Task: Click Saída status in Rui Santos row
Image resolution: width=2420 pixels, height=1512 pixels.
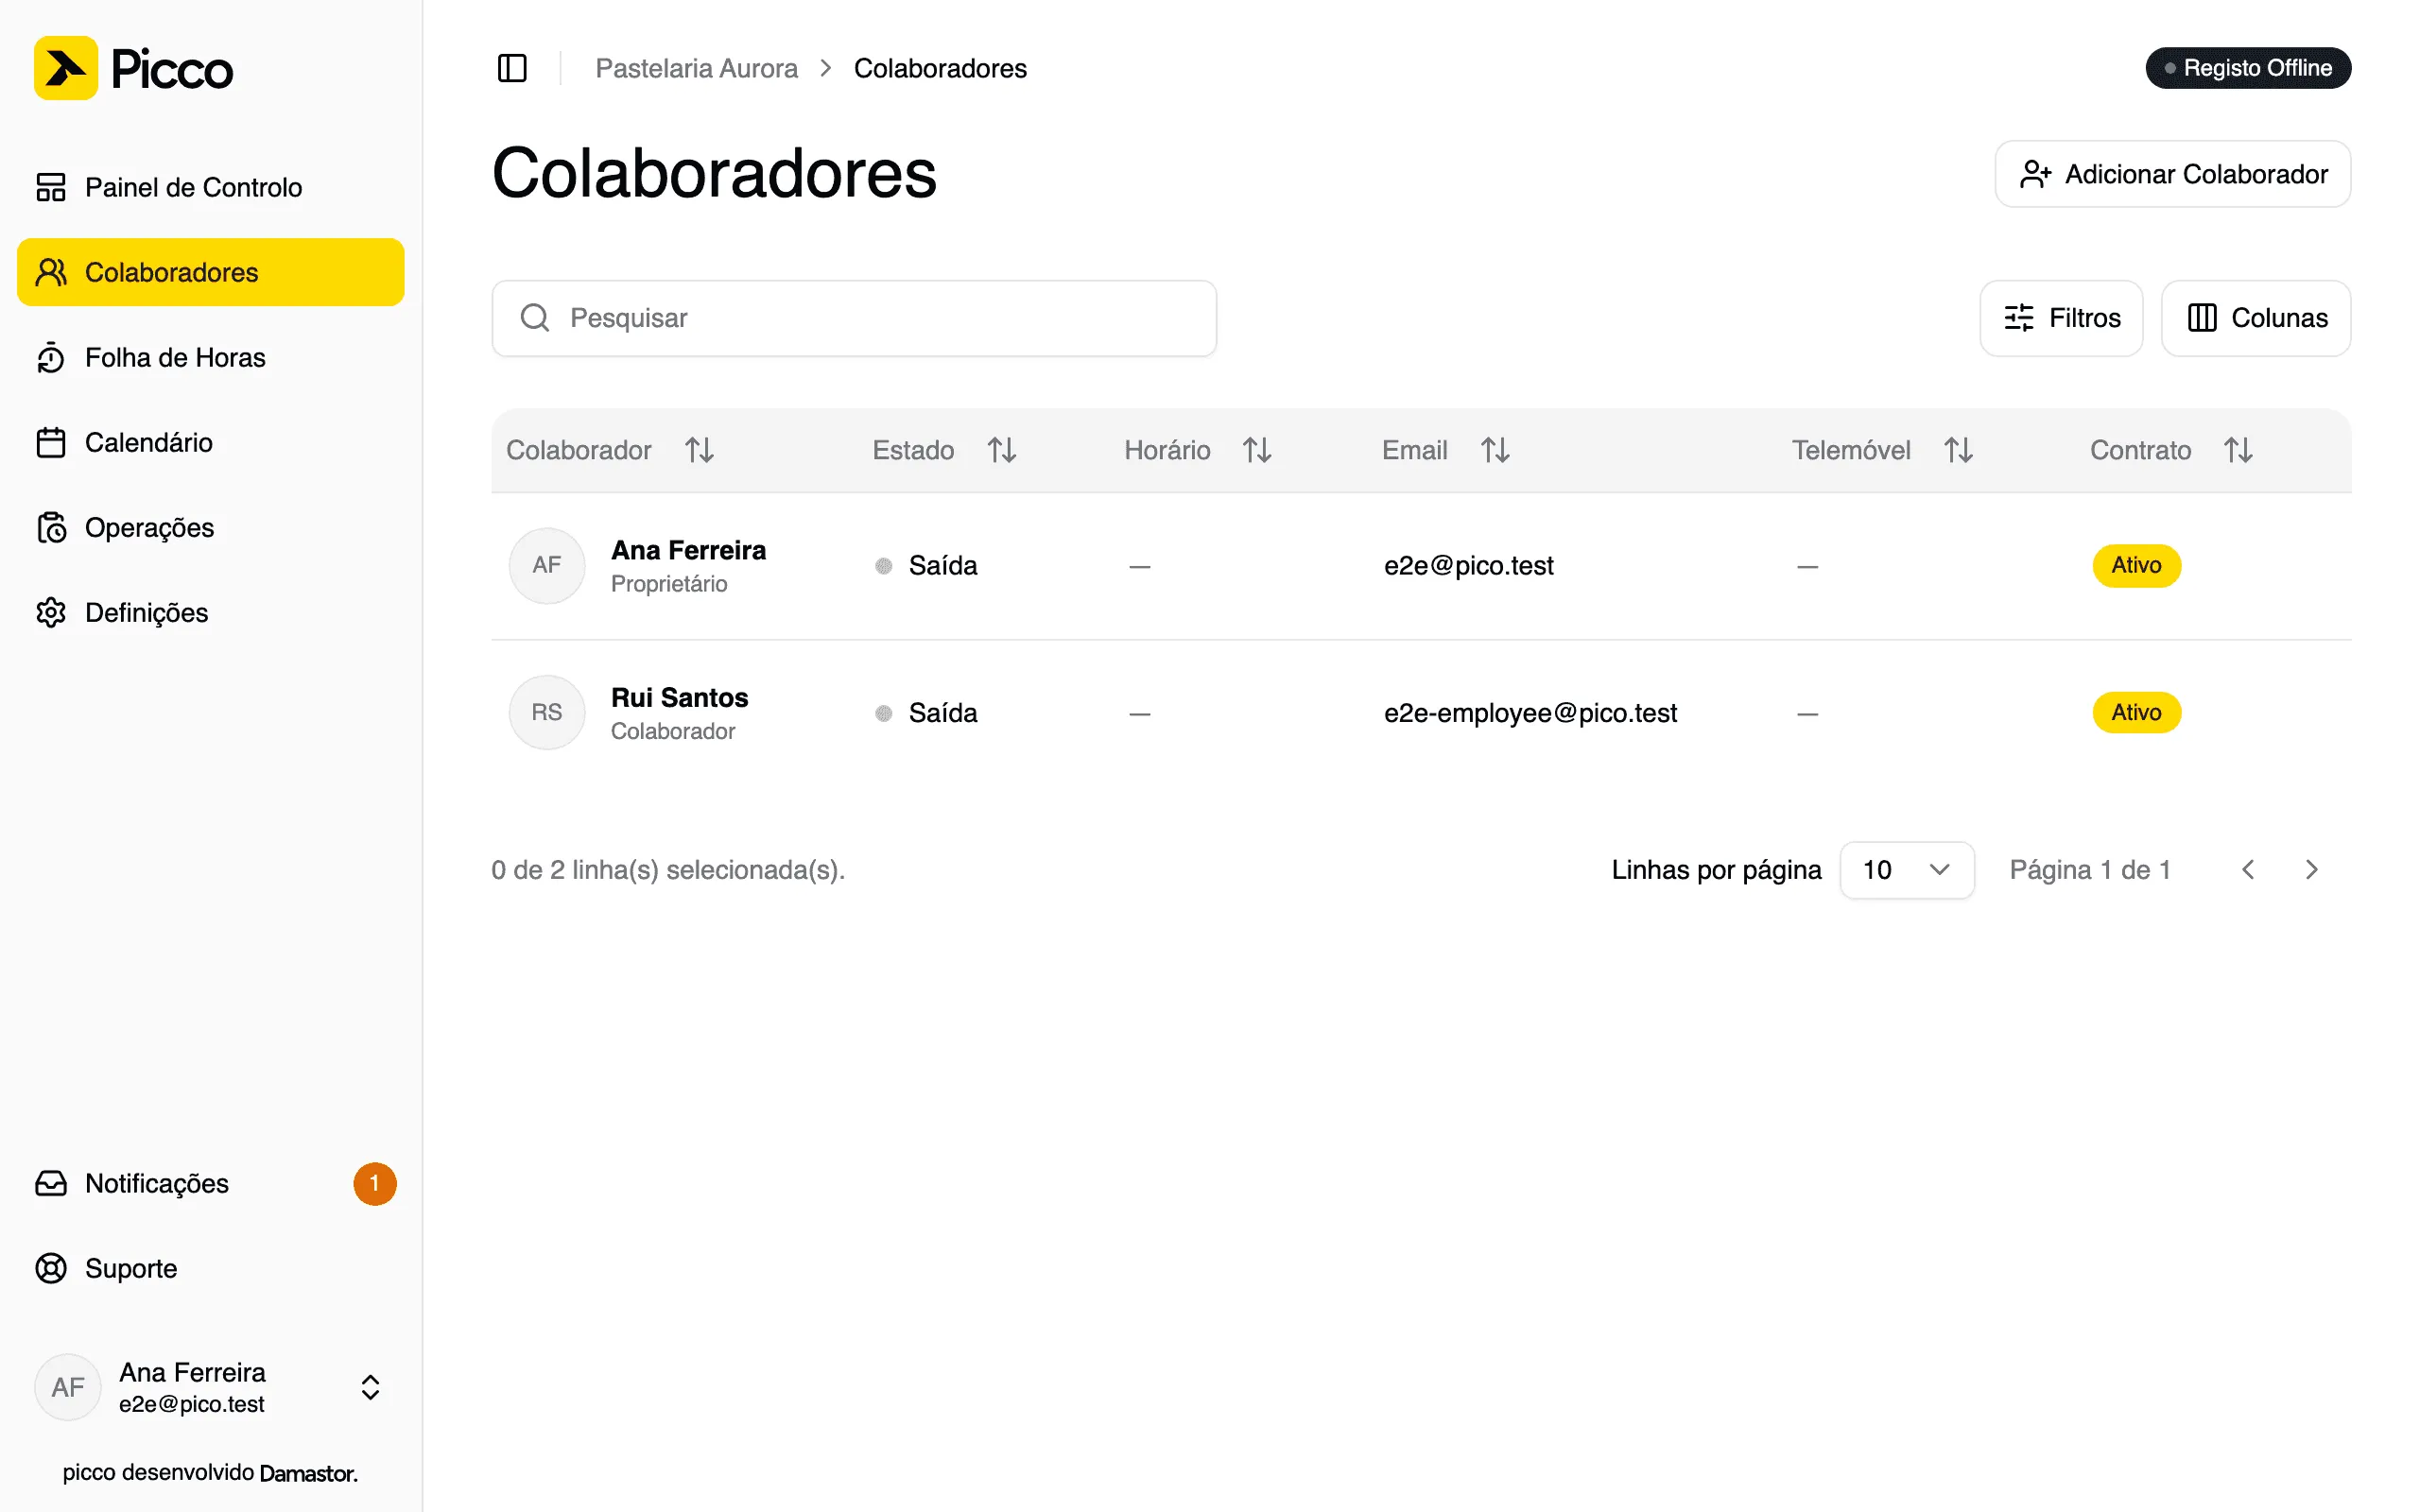Action: [x=926, y=713]
